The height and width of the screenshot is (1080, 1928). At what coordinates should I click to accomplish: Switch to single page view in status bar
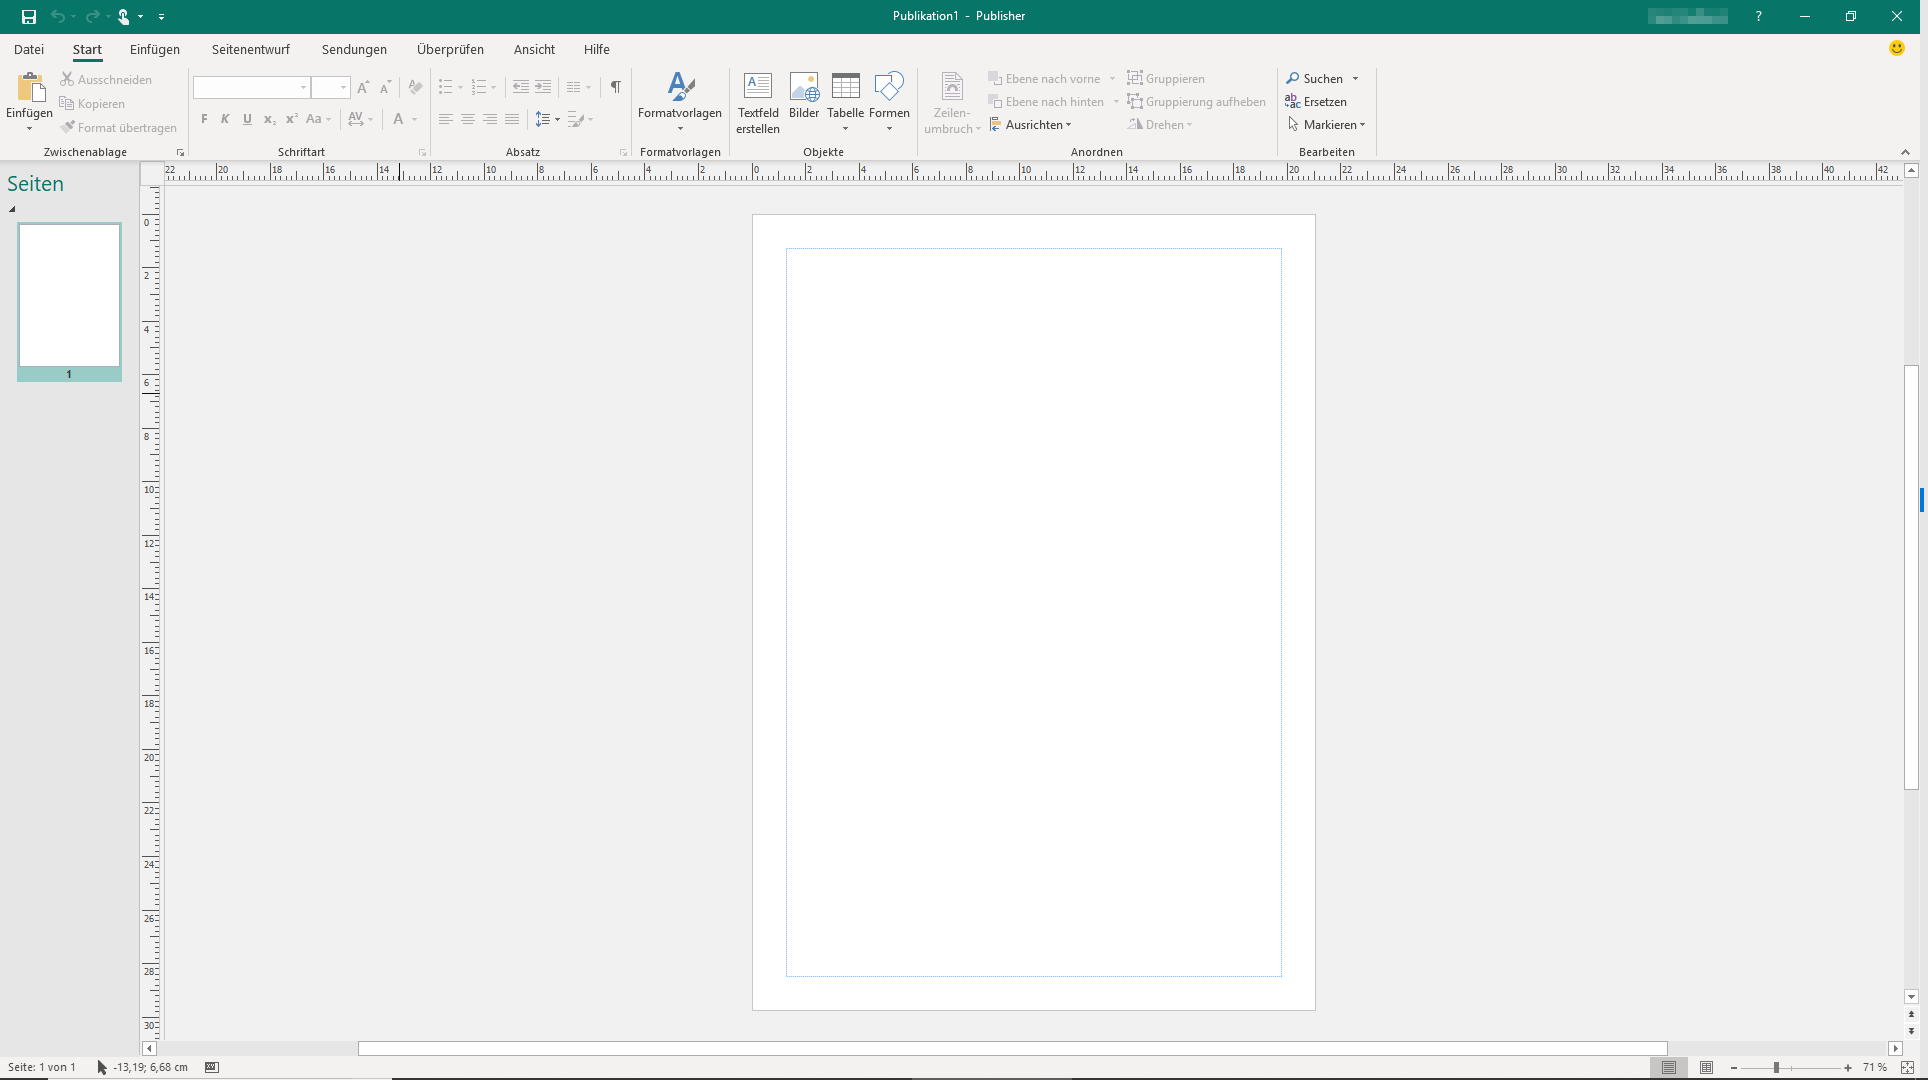(1668, 1067)
